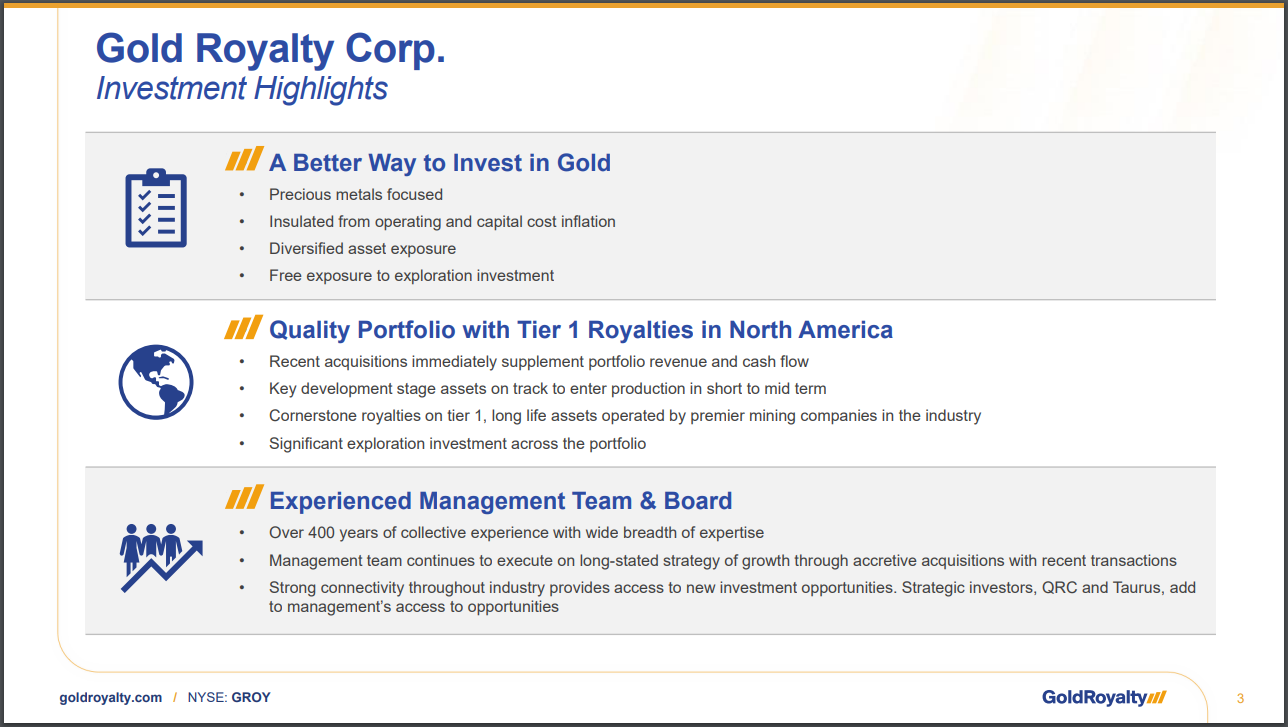Click the Free exposure to exploration investment bullet
Viewport: 1288px width, 727px height.
411,275
